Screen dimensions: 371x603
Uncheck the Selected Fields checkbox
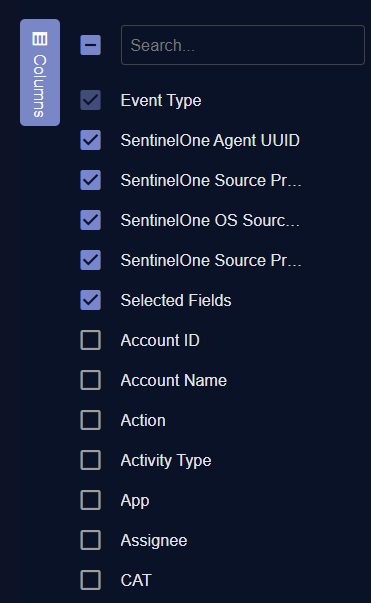(x=91, y=300)
